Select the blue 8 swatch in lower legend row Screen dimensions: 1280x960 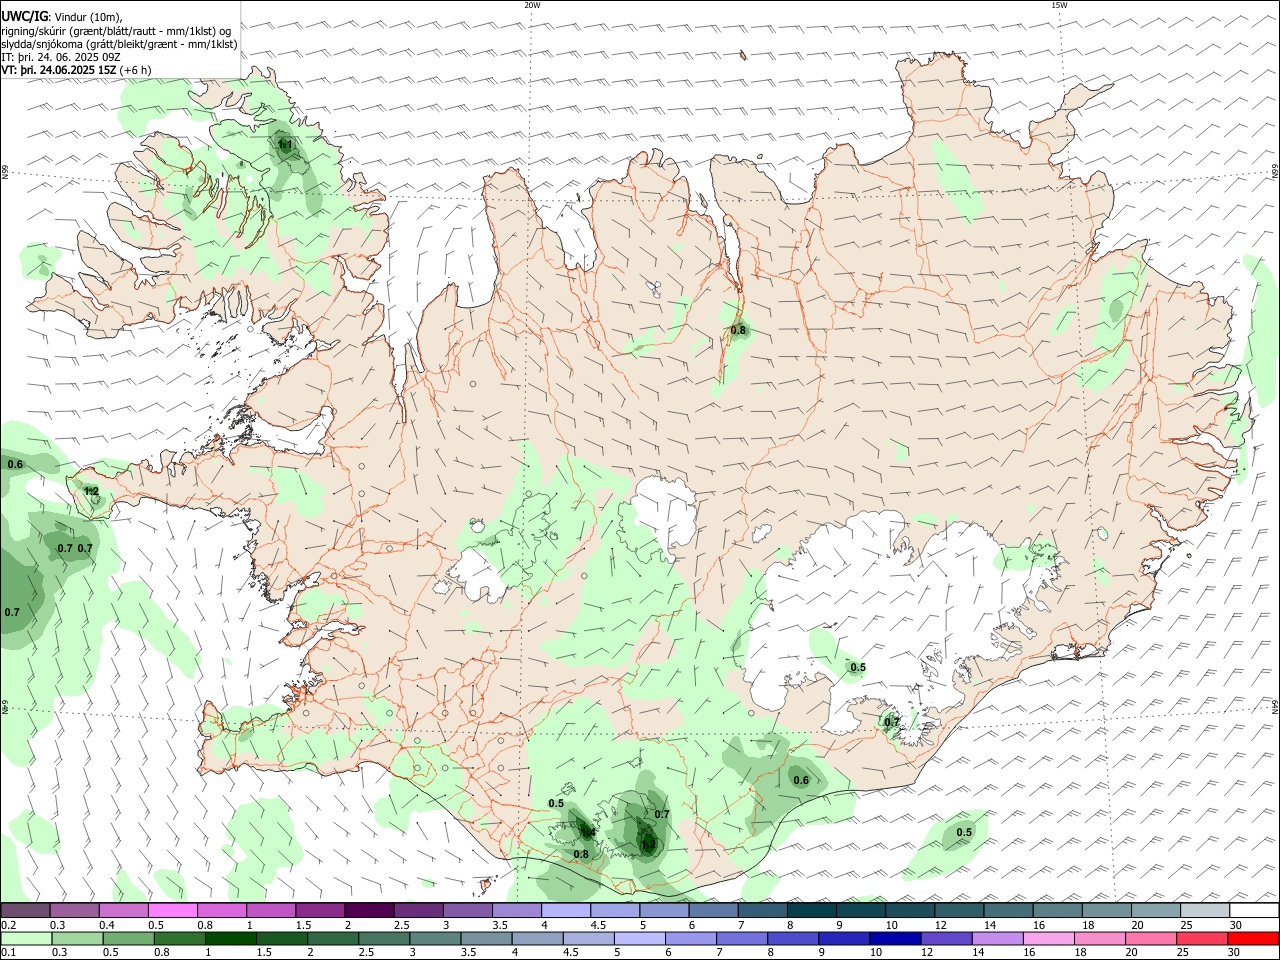[x=793, y=939]
